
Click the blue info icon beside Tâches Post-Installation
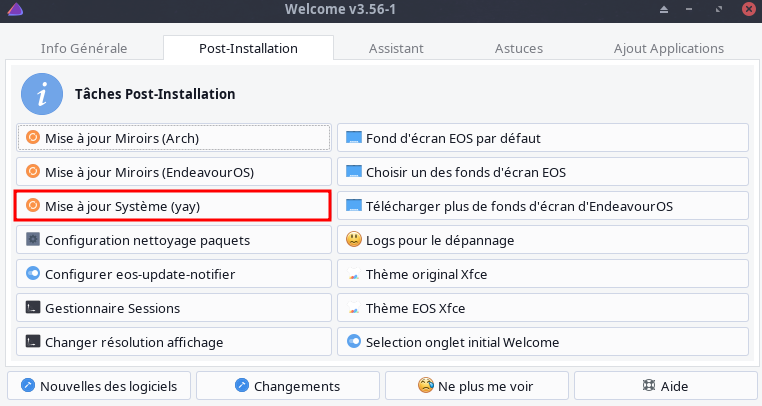coord(42,94)
